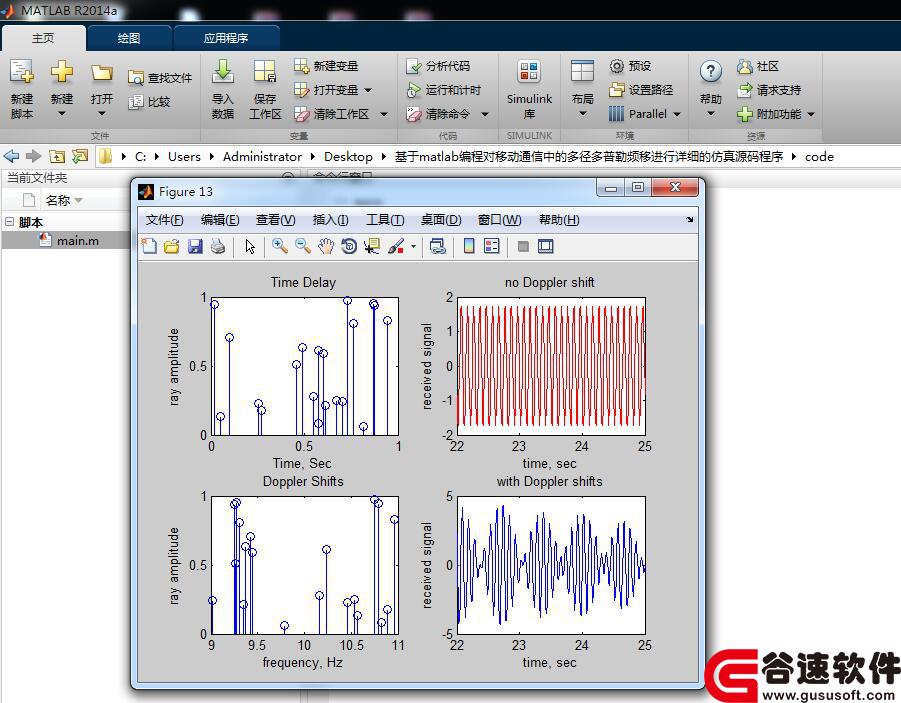This screenshot has width=901, height=703.
Task: Open Window (窗口) menu in Figure 13
Action: 499,220
